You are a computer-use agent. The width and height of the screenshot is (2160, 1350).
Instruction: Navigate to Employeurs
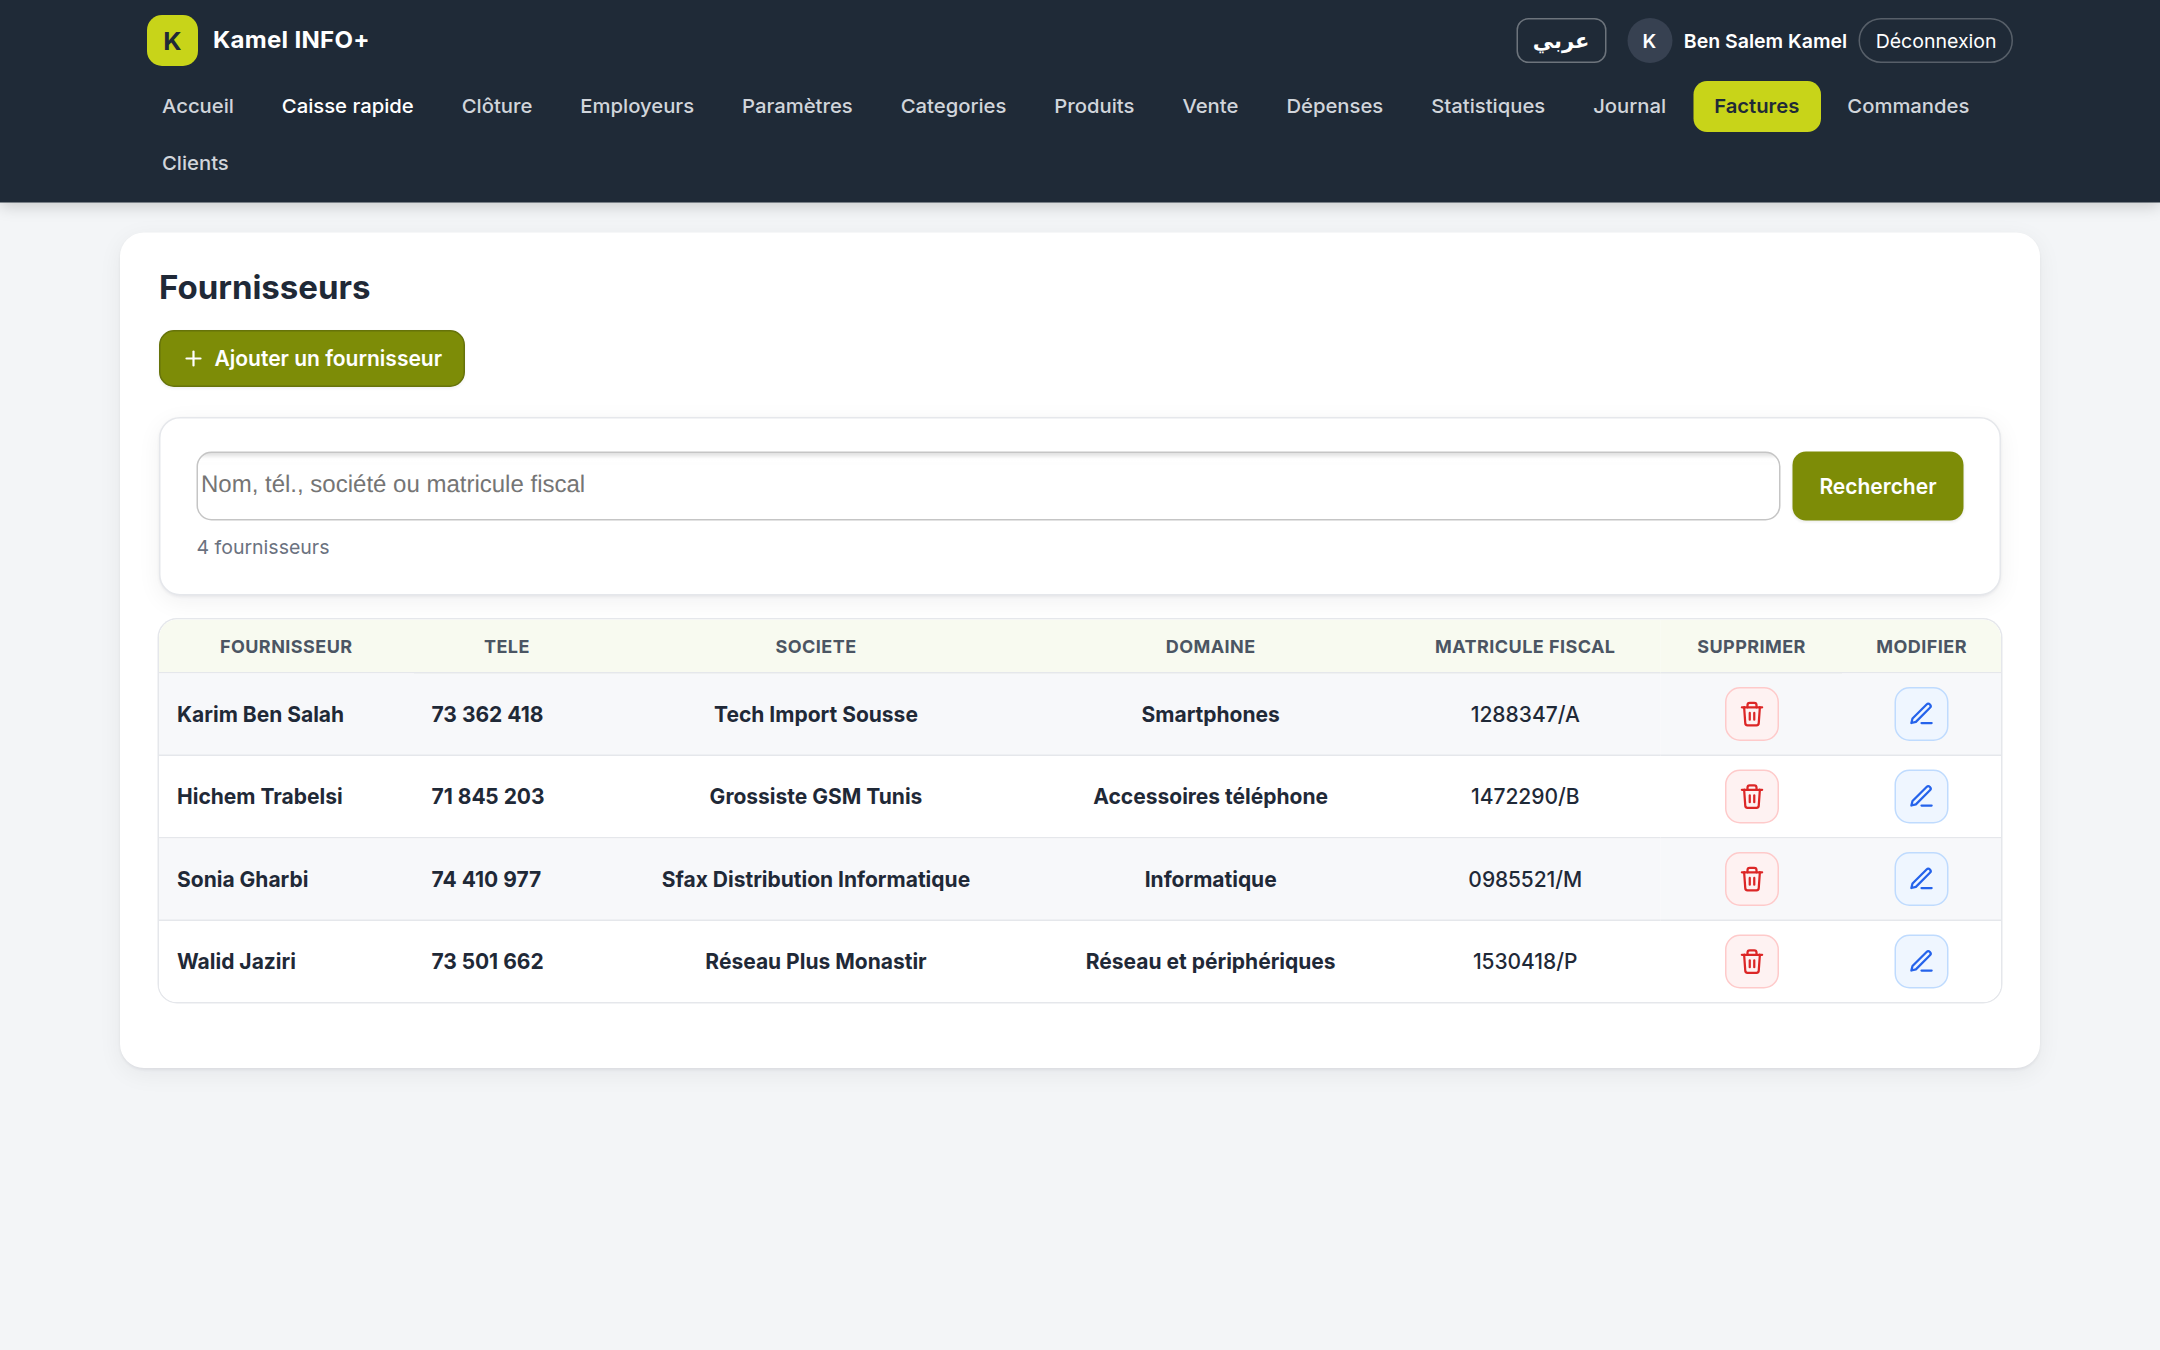tap(637, 106)
